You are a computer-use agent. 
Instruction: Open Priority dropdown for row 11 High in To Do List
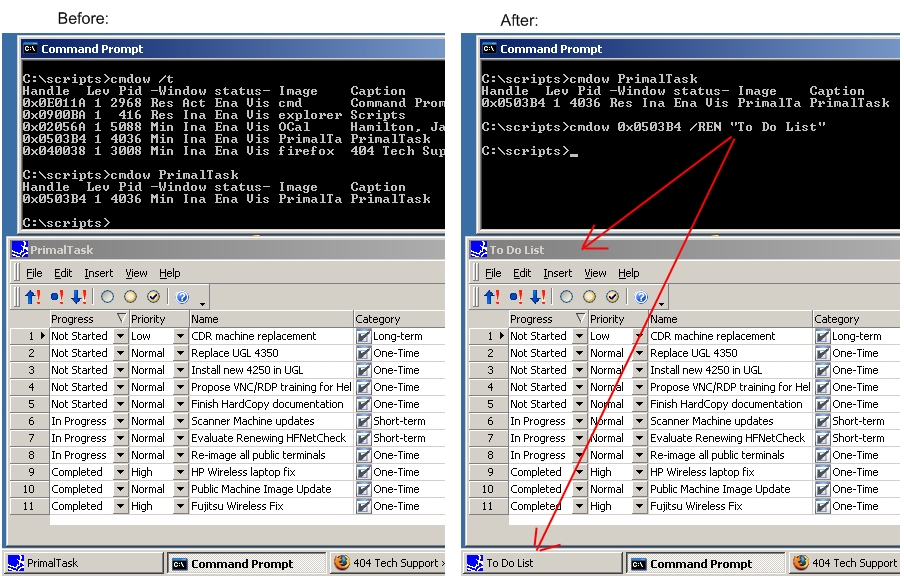coord(639,507)
